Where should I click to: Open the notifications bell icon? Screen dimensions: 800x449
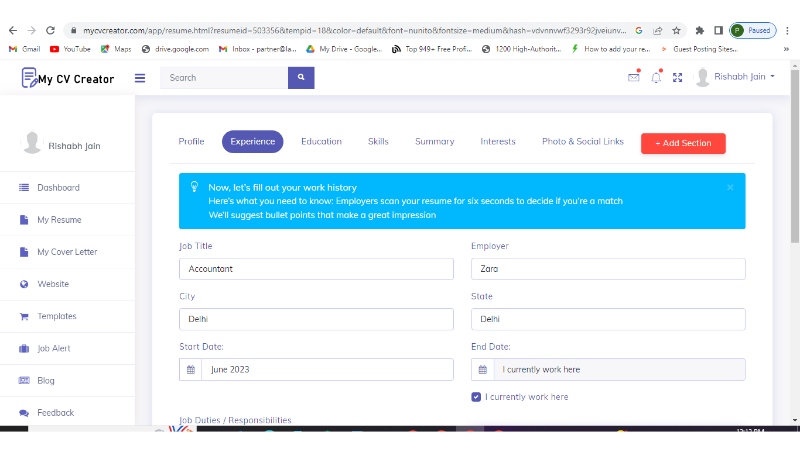(656, 77)
